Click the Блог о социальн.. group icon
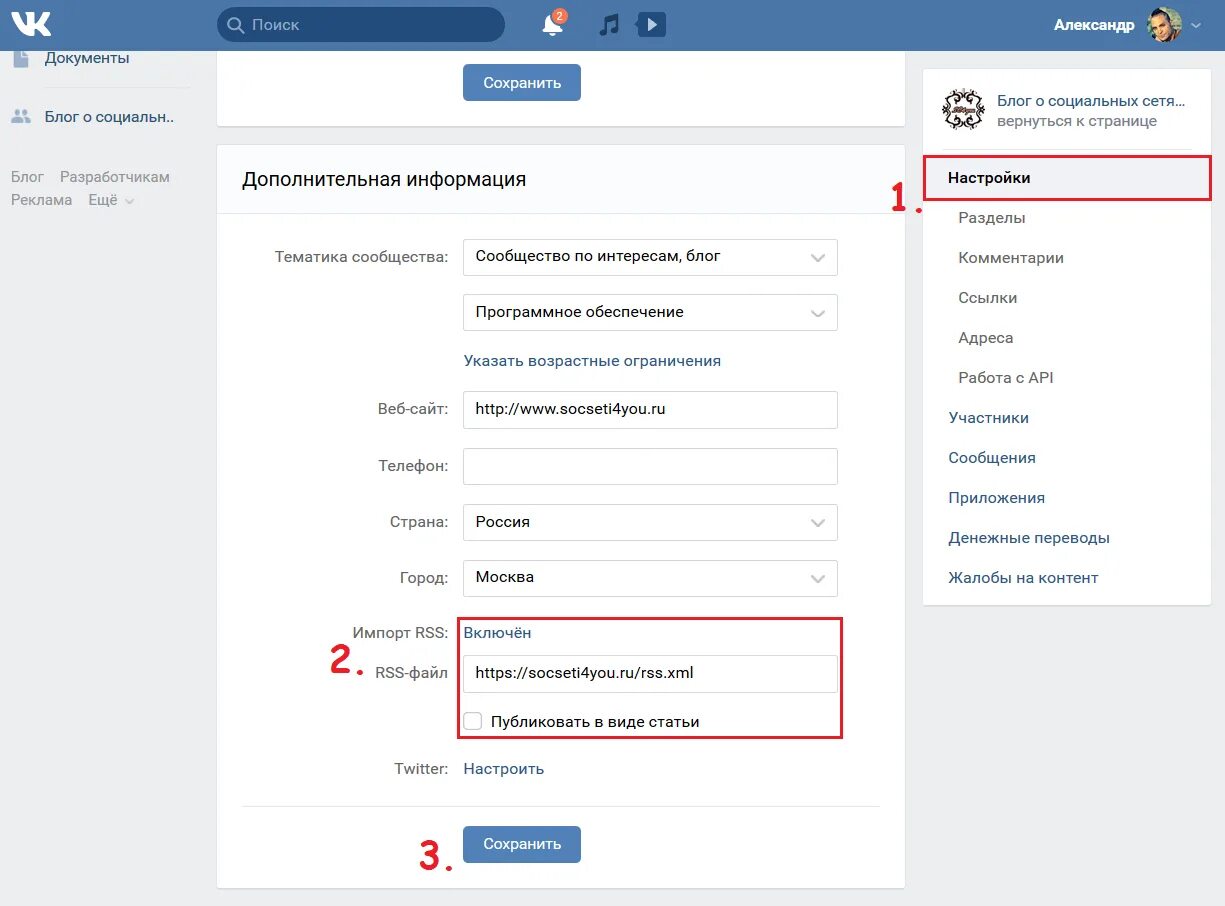This screenshot has width=1225, height=906. [x=21, y=116]
